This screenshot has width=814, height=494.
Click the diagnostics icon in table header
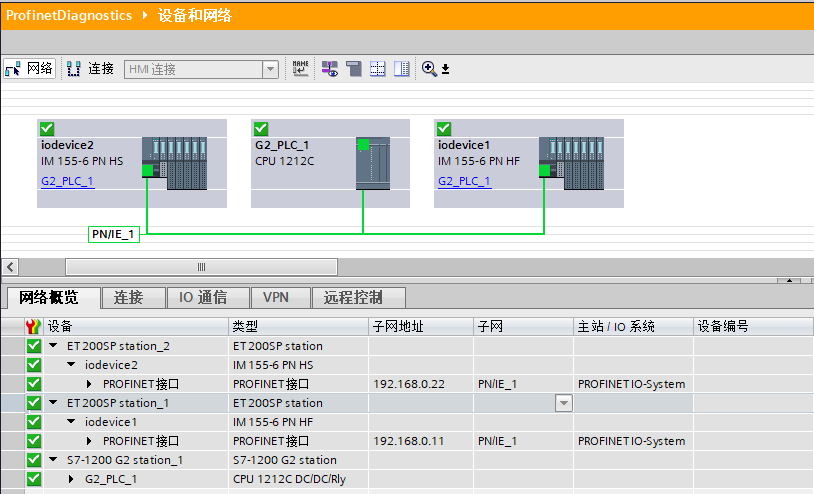[34, 327]
